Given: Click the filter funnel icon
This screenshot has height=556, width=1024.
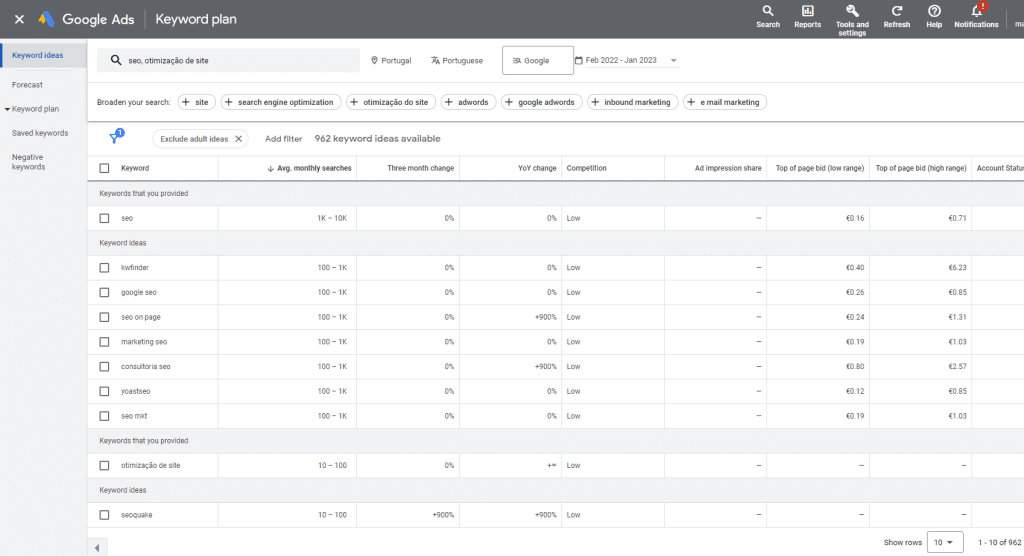Looking at the screenshot, I should pyautogui.click(x=116, y=137).
